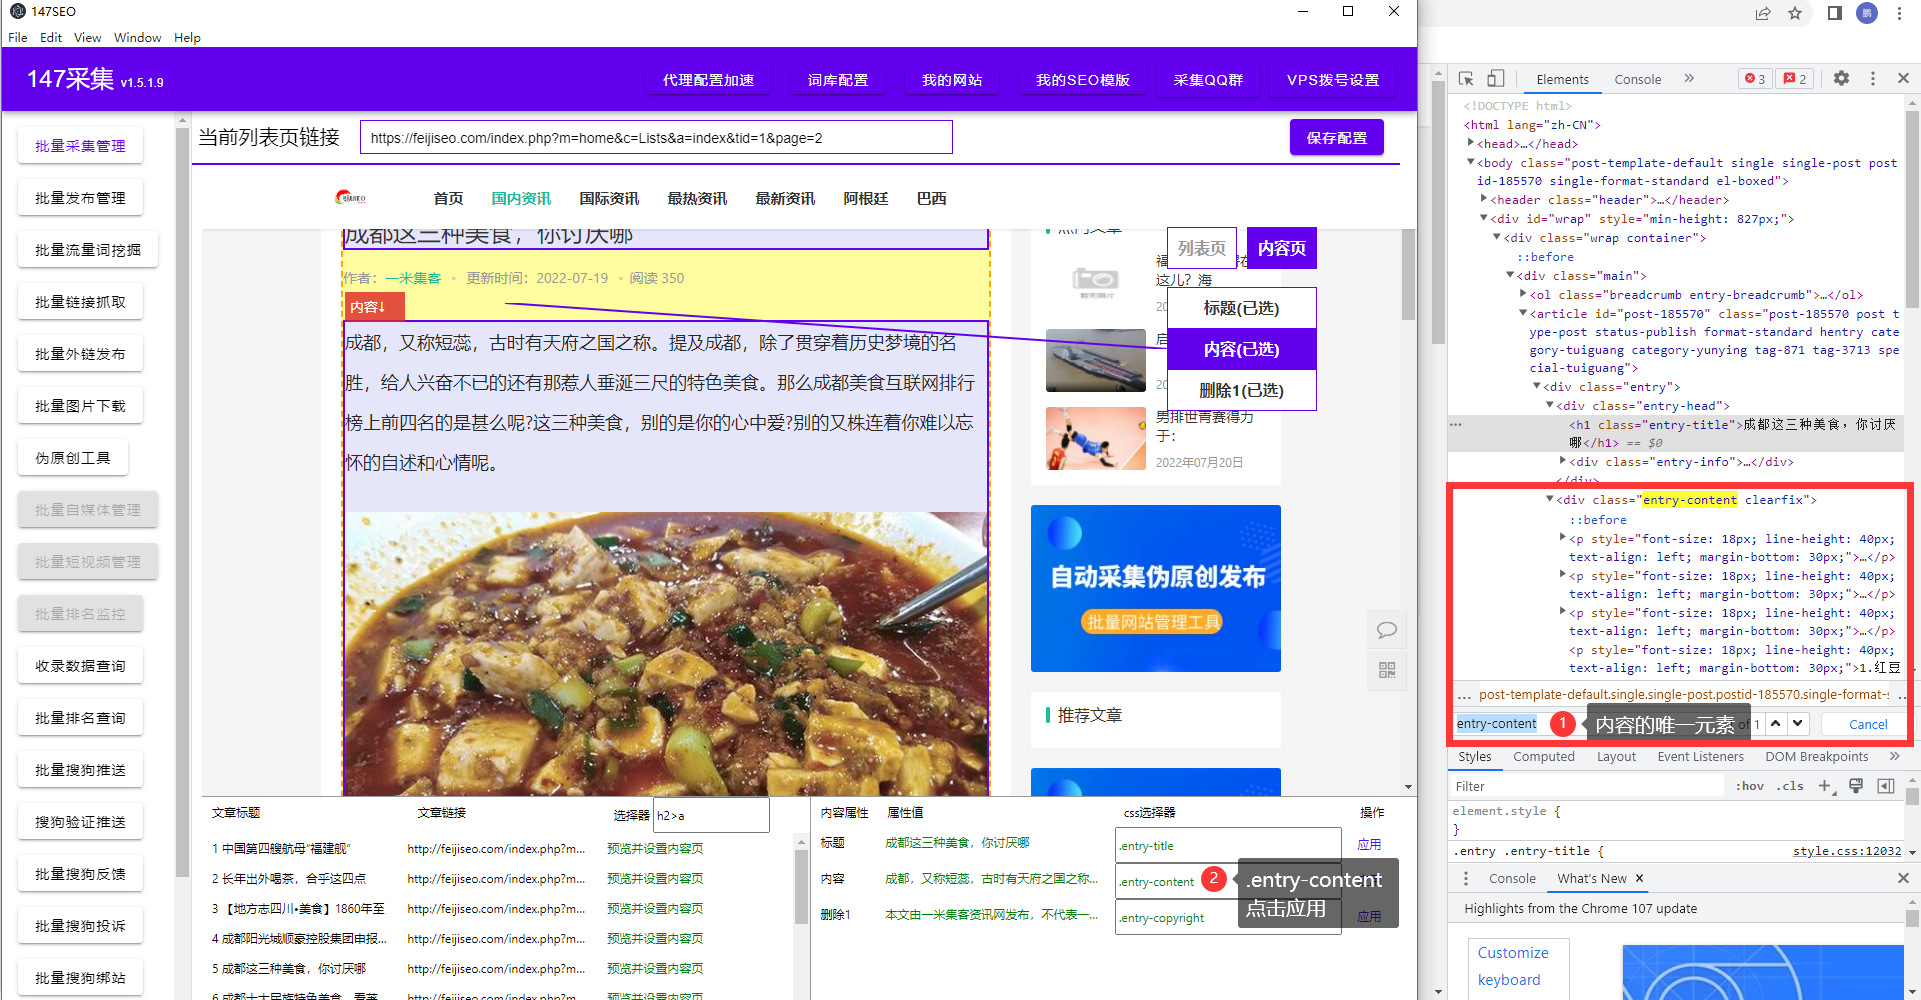Screen dimensions: 1921x1000
Task: Switch to the Event Listeners tab
Action: pyautogui.click(x=1700, y=756)
